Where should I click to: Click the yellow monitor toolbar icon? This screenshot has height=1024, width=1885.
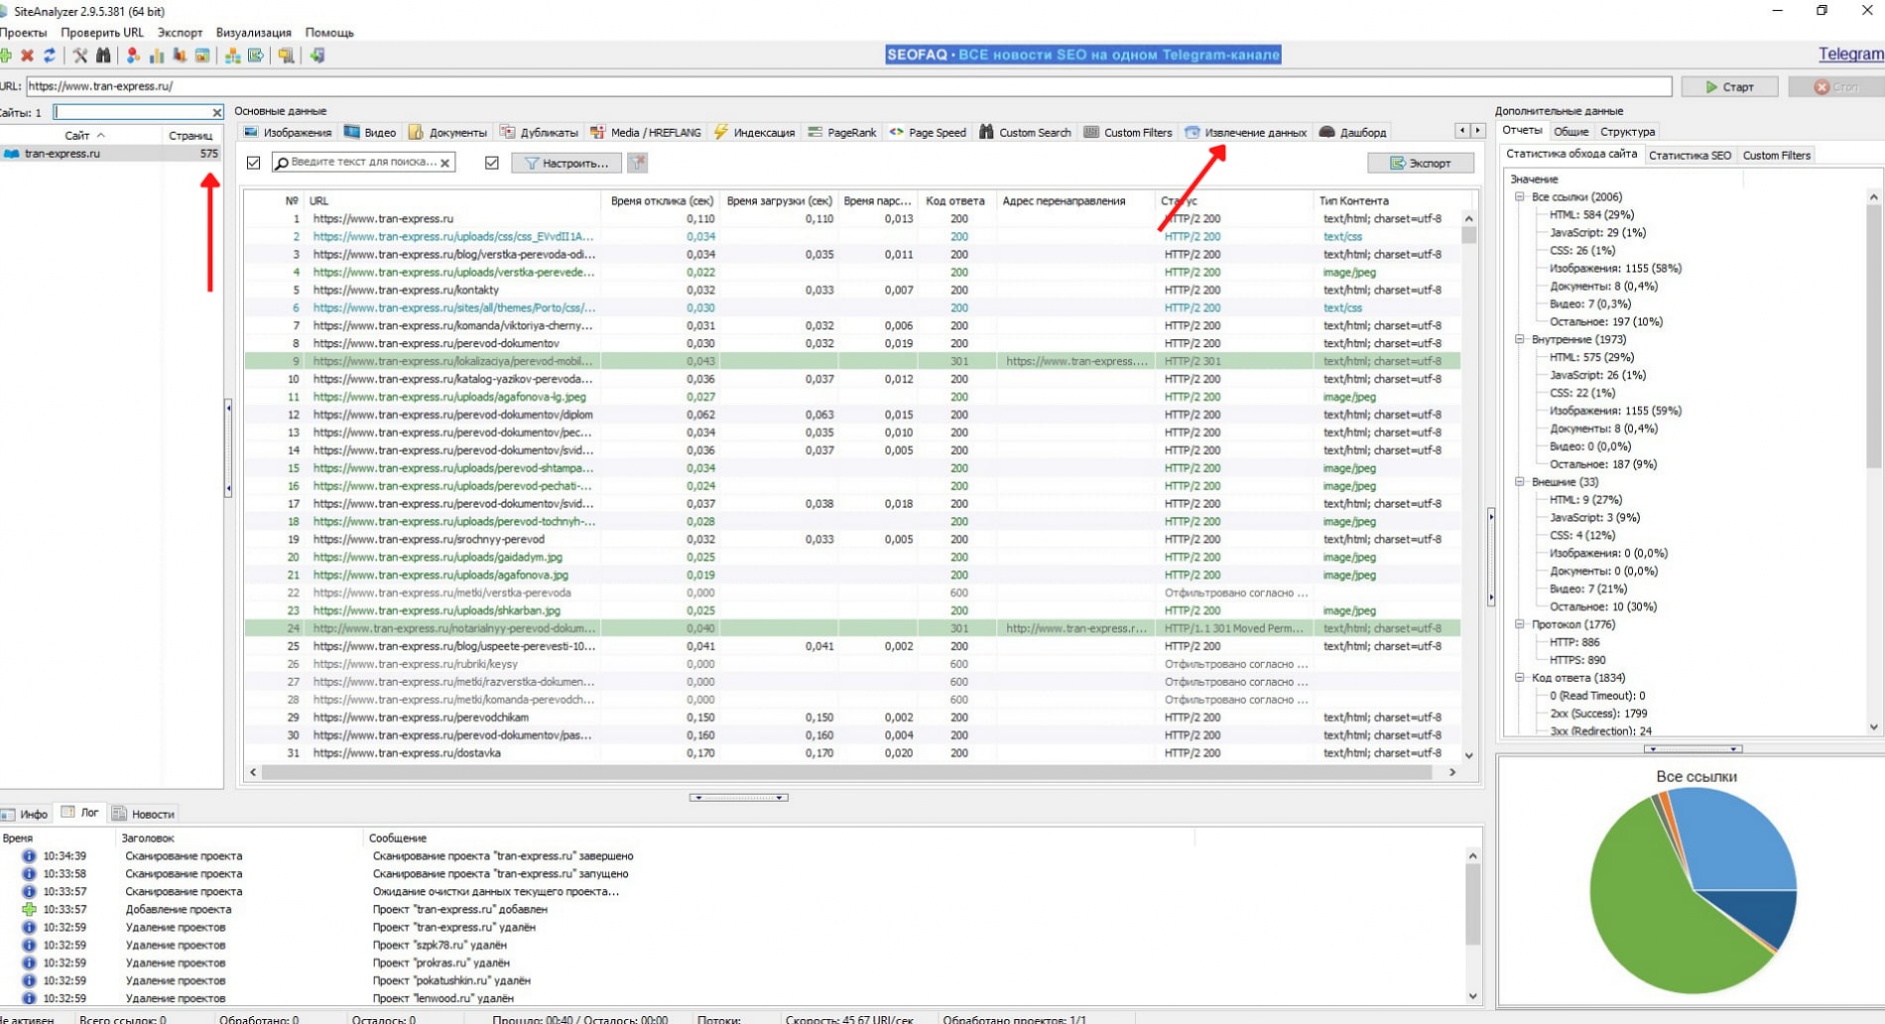coord(286,56)
